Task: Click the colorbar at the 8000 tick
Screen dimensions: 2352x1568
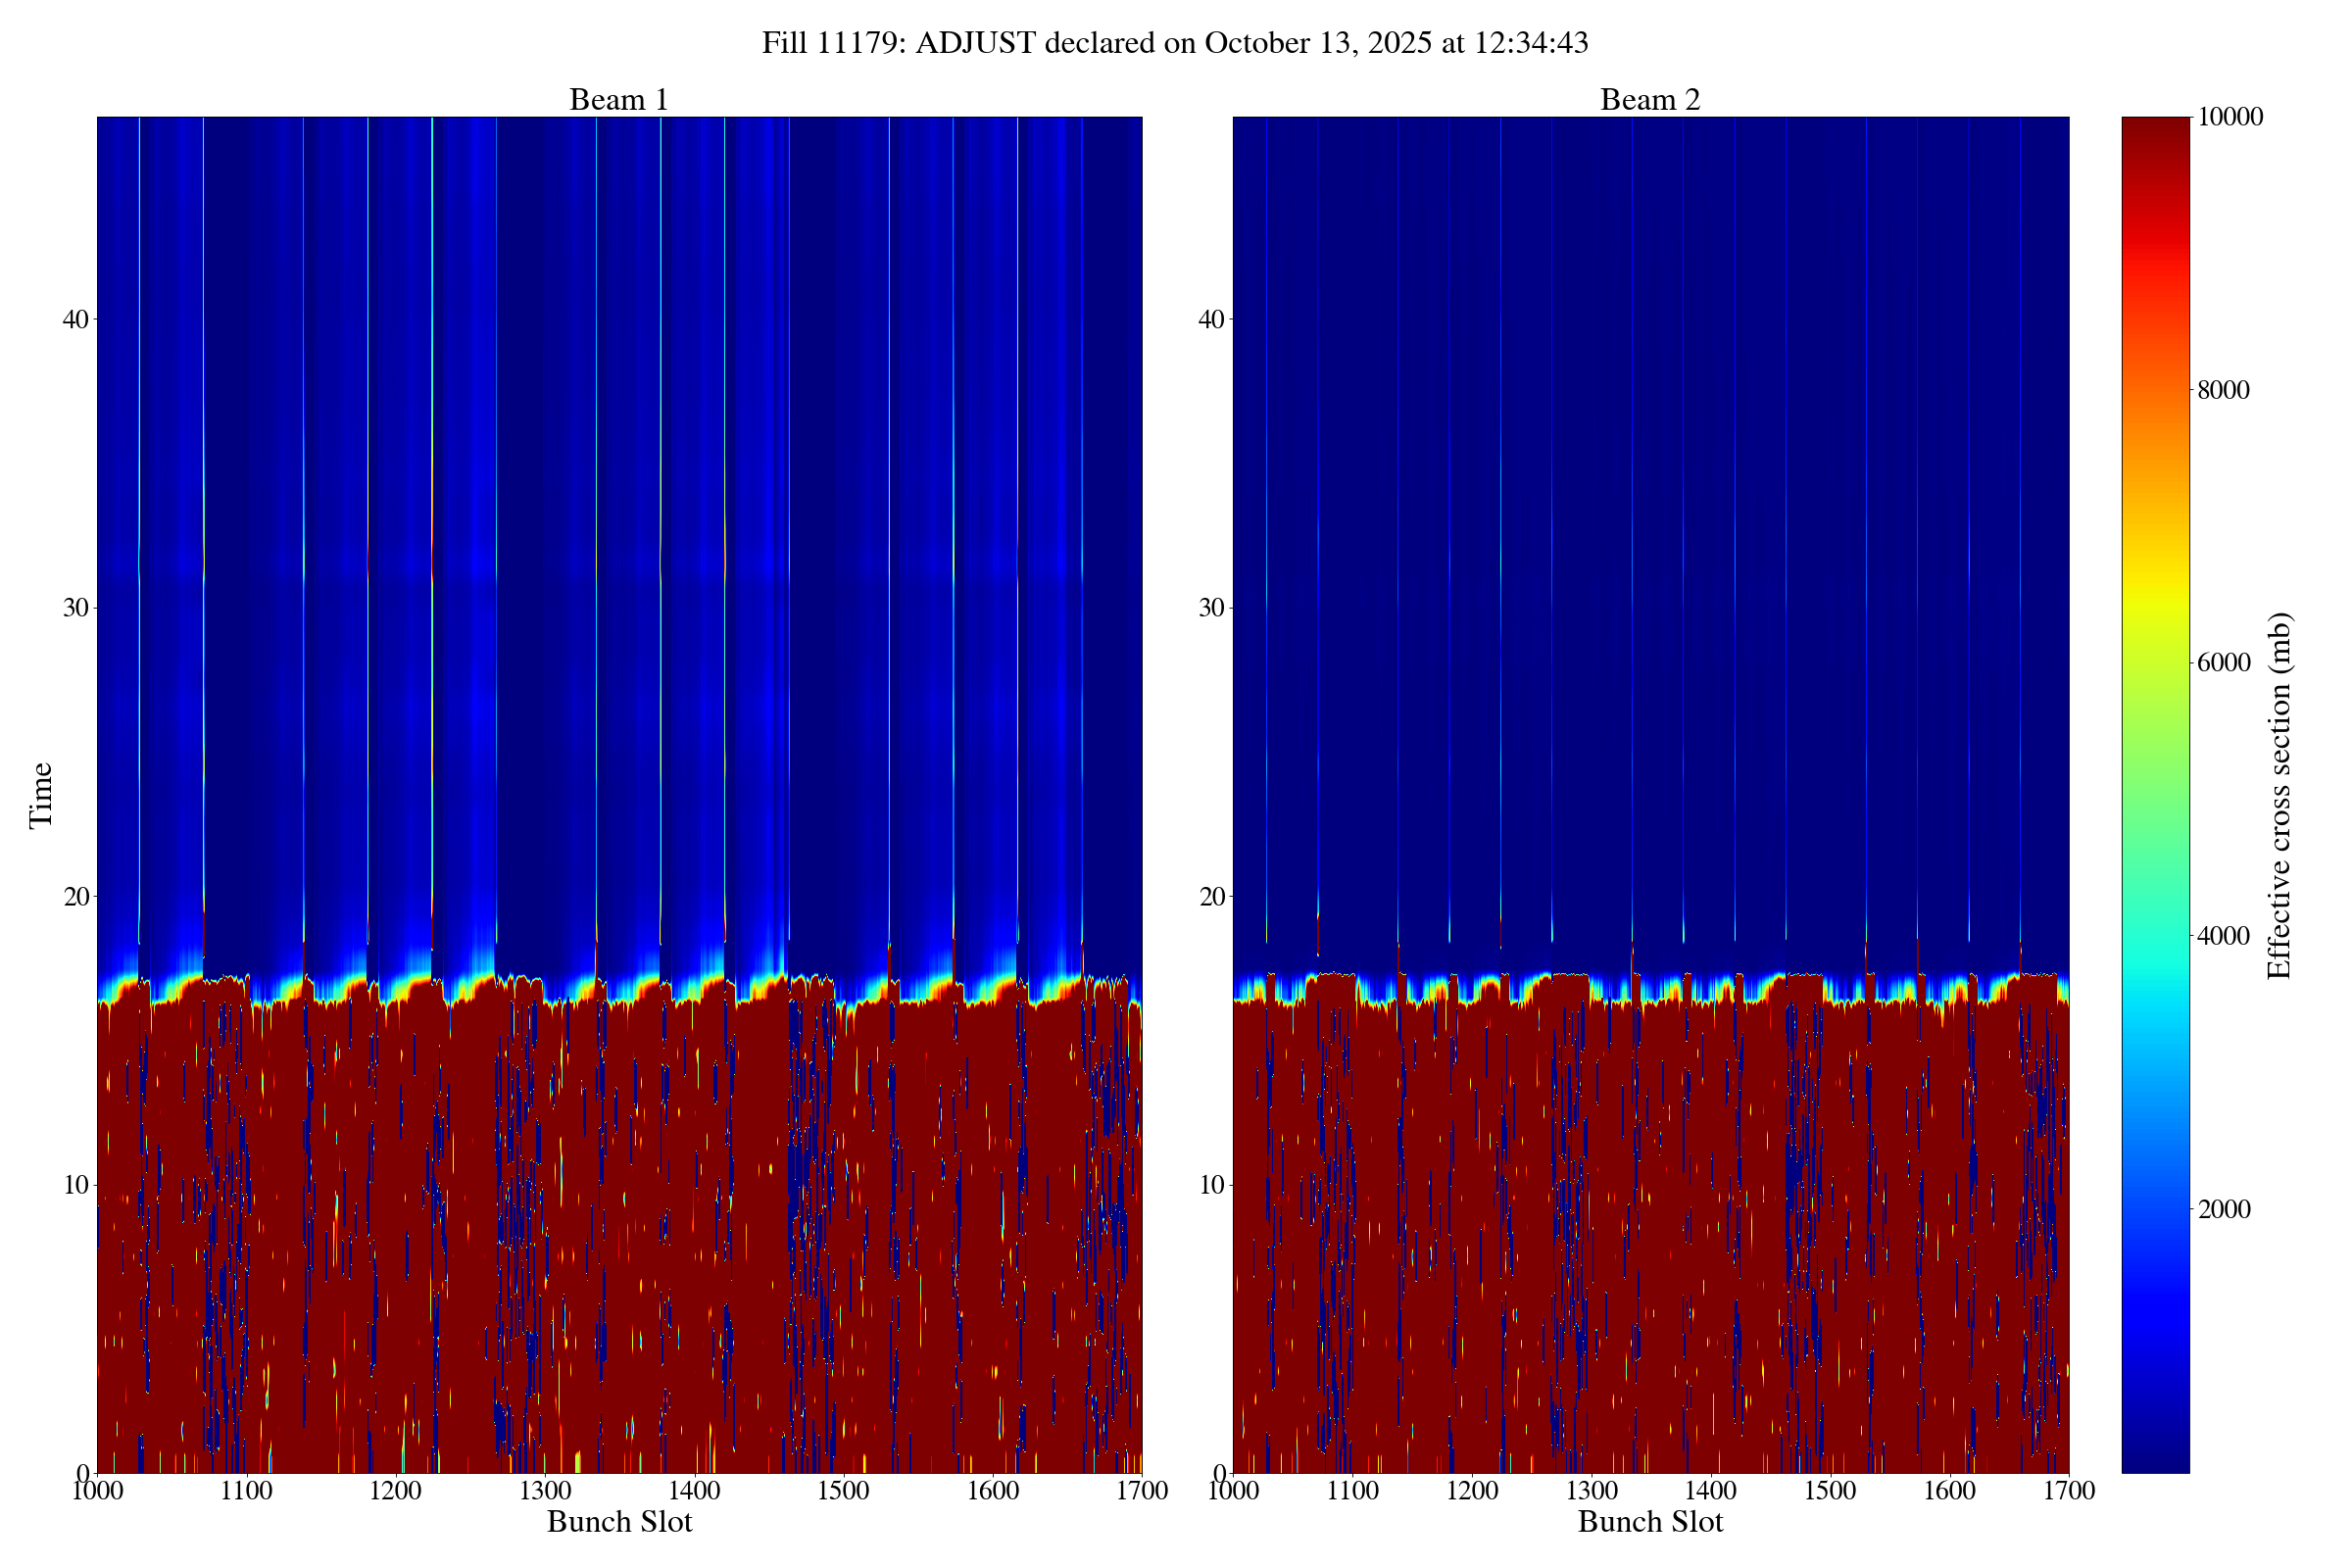Action: (2155, 390)
